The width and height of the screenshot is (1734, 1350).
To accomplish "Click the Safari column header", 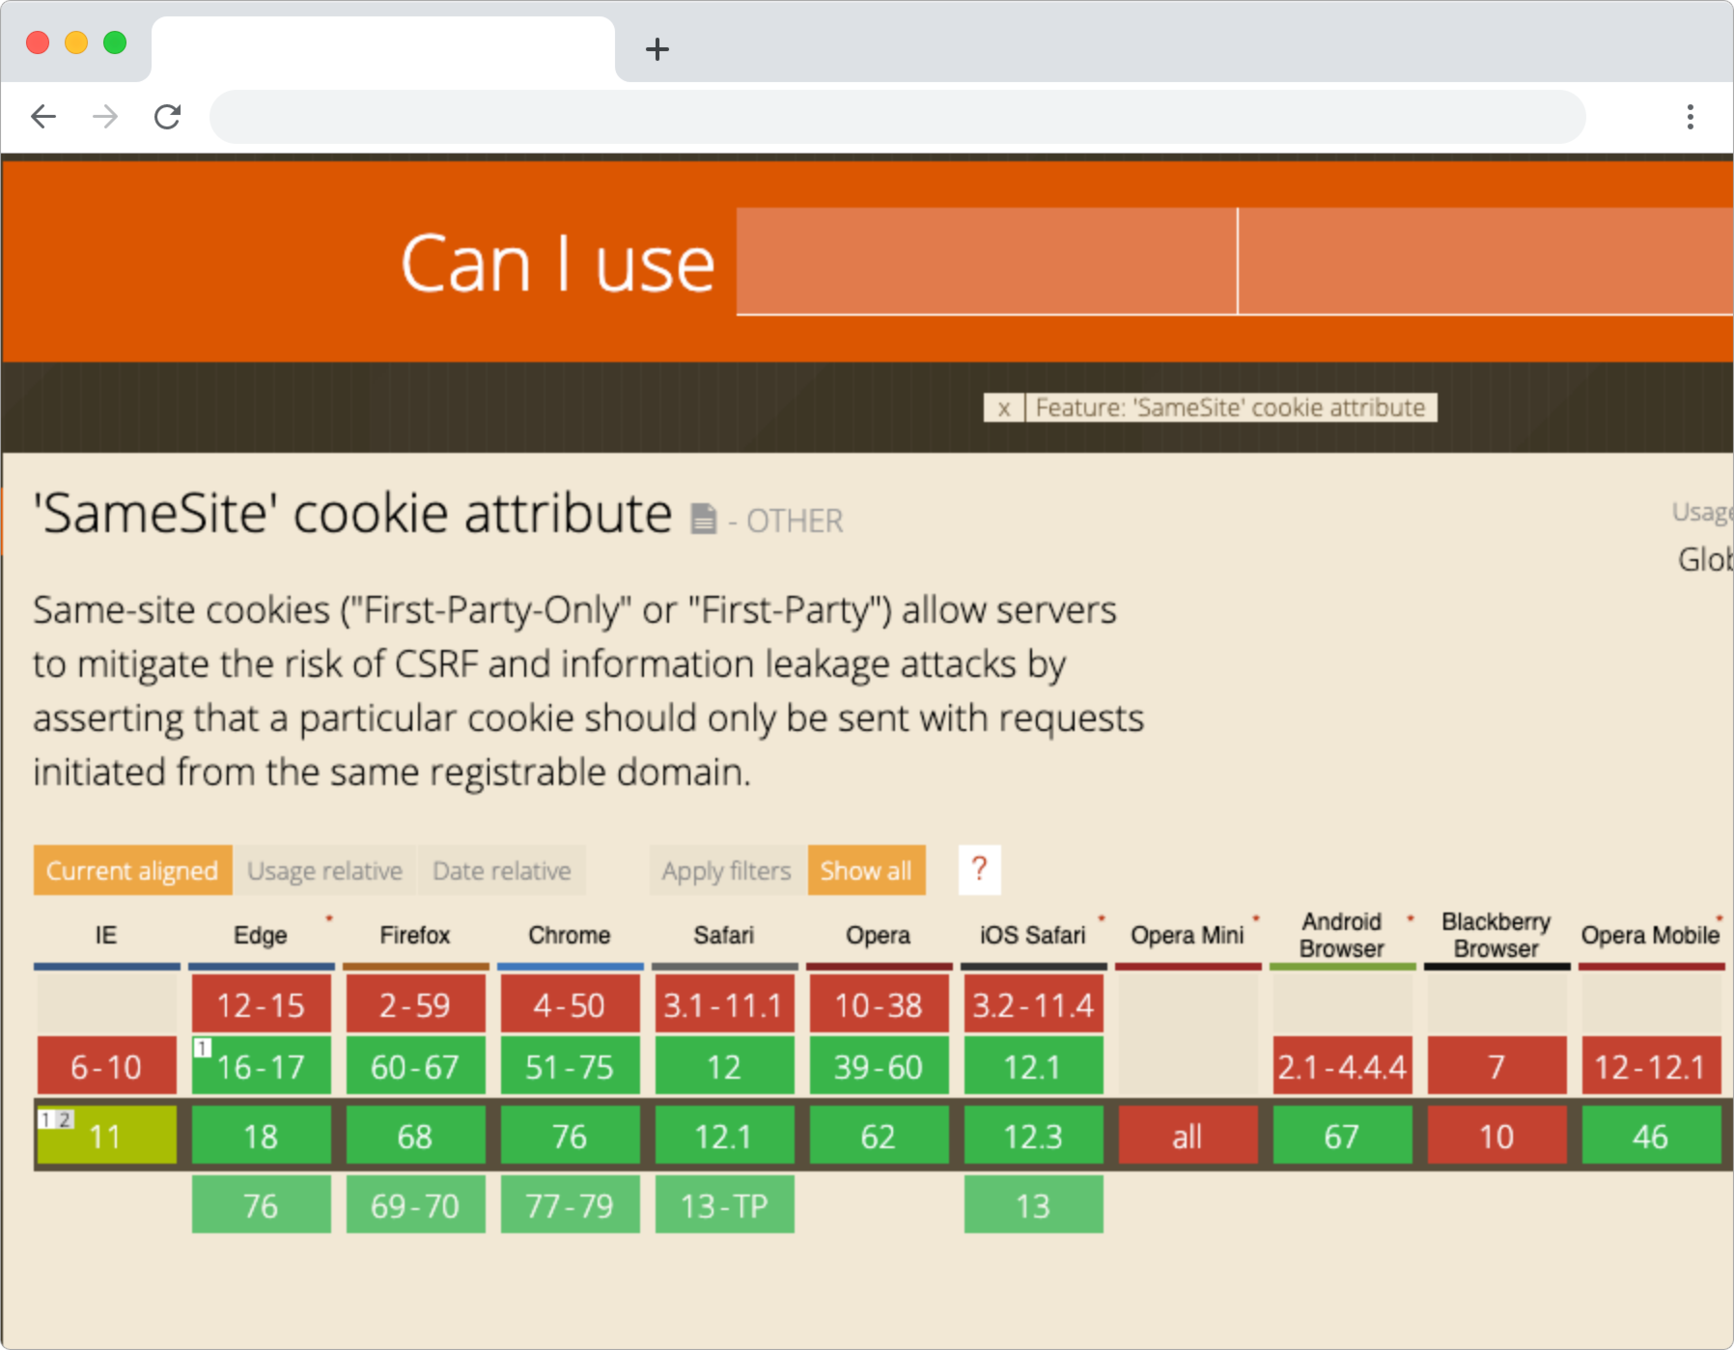I will pos(724,936).
